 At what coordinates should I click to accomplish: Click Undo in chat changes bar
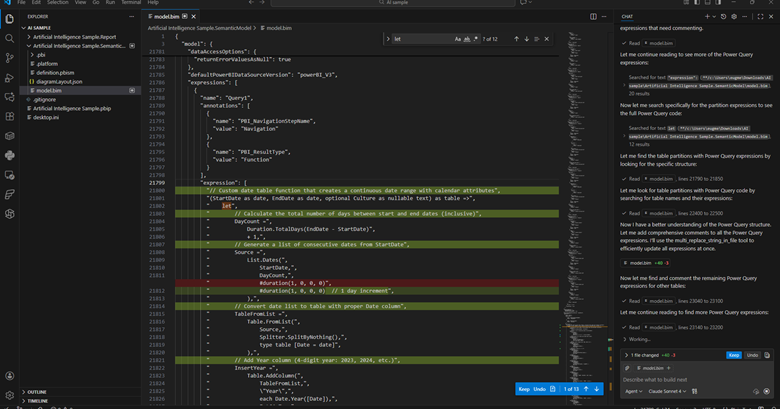752,355
